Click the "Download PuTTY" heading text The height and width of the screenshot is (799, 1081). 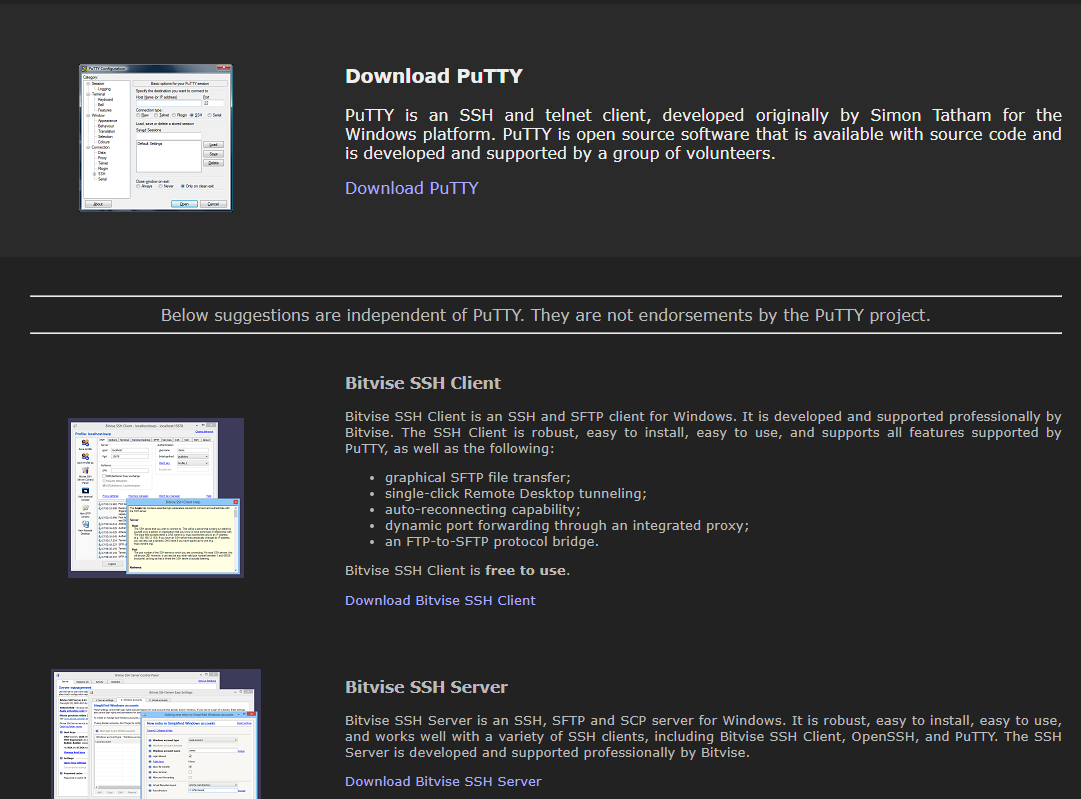(434, 76)
